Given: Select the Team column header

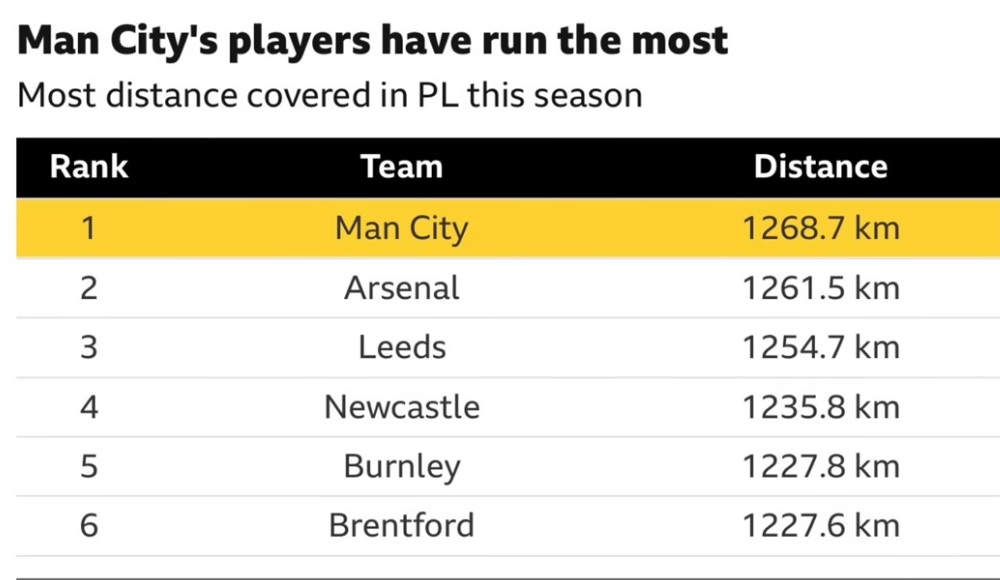Looking at the screenshot, I should 401,166.
